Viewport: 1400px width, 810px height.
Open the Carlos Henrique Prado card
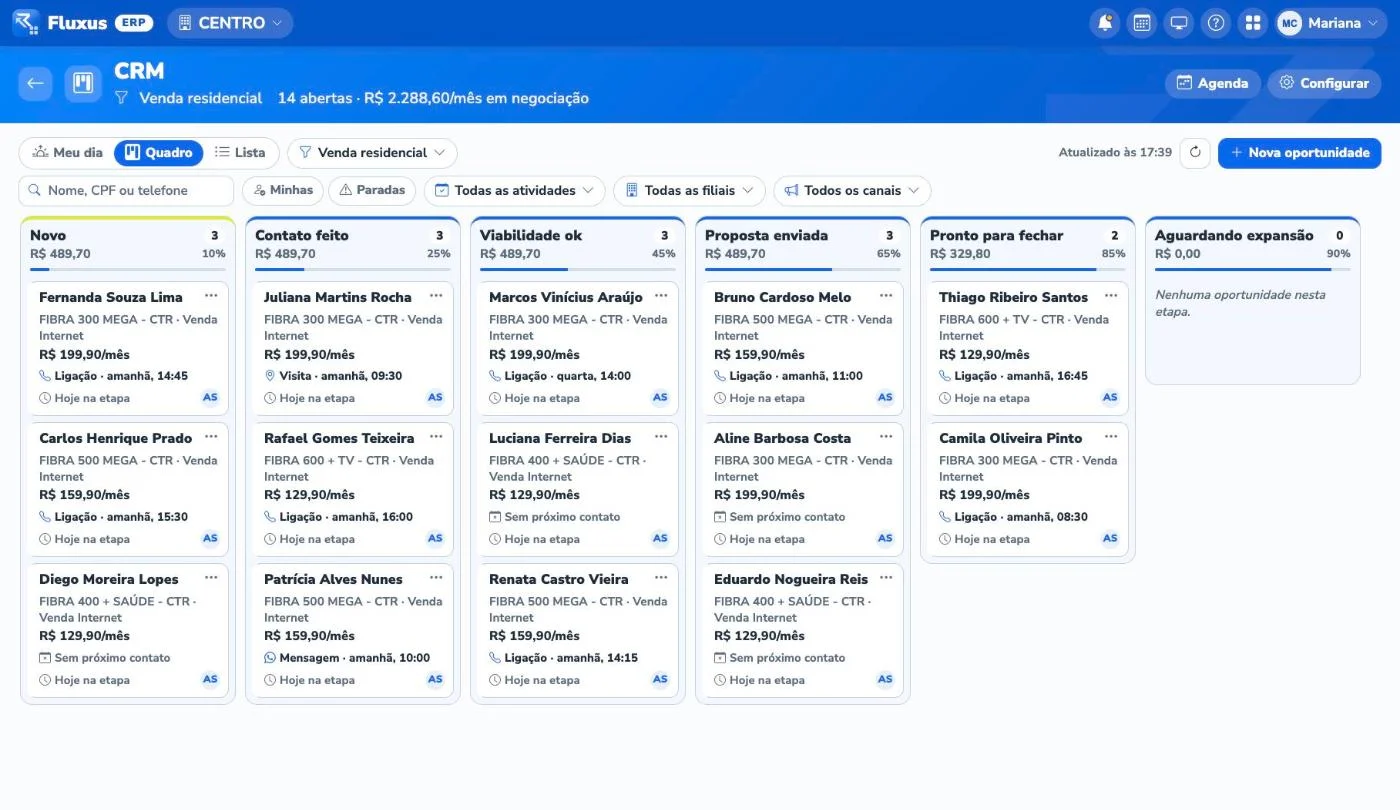(128, 489)
